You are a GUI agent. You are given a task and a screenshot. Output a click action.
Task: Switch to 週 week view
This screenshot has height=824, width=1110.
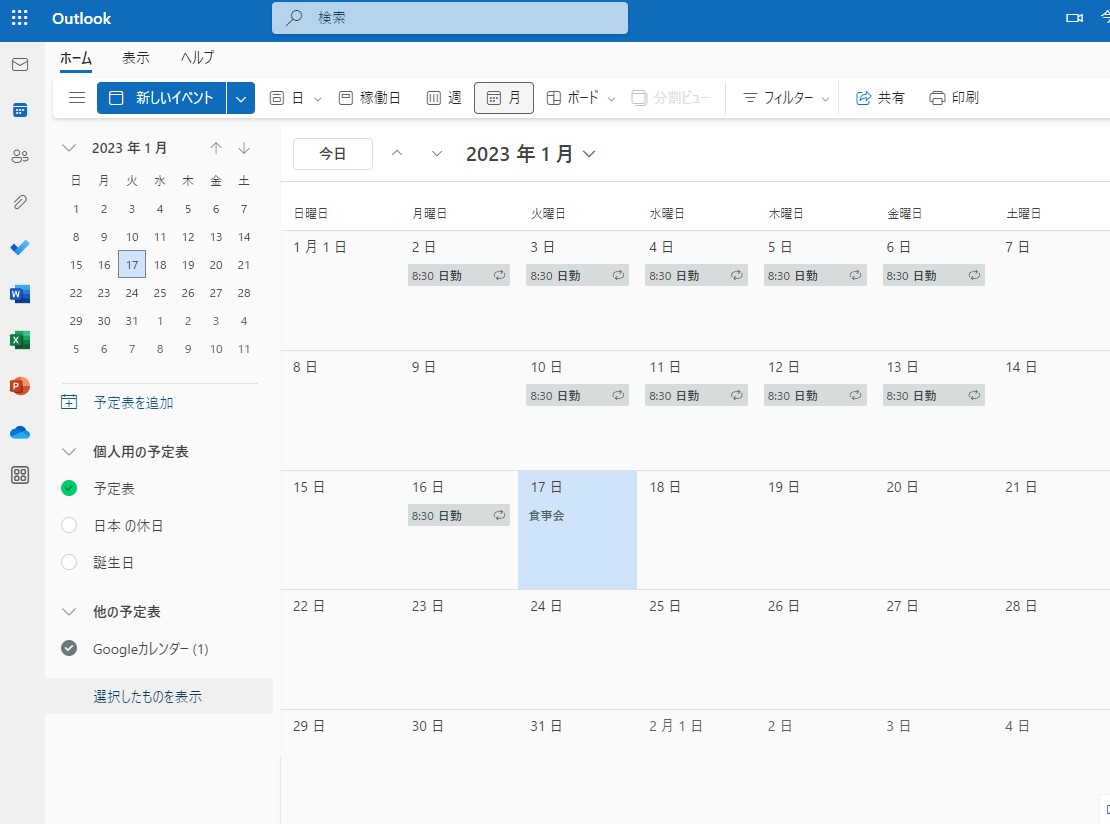445,98
